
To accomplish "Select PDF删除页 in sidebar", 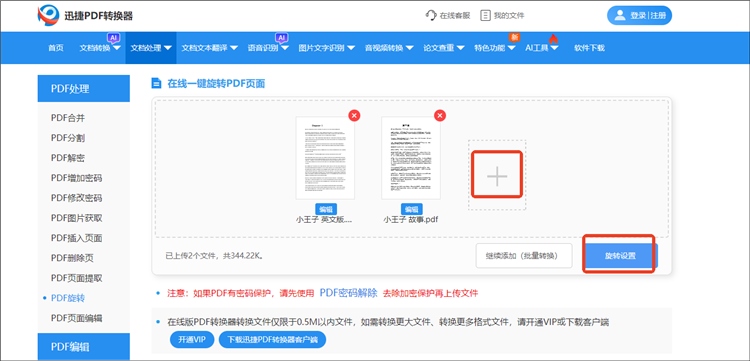I will tap(72, 258).
